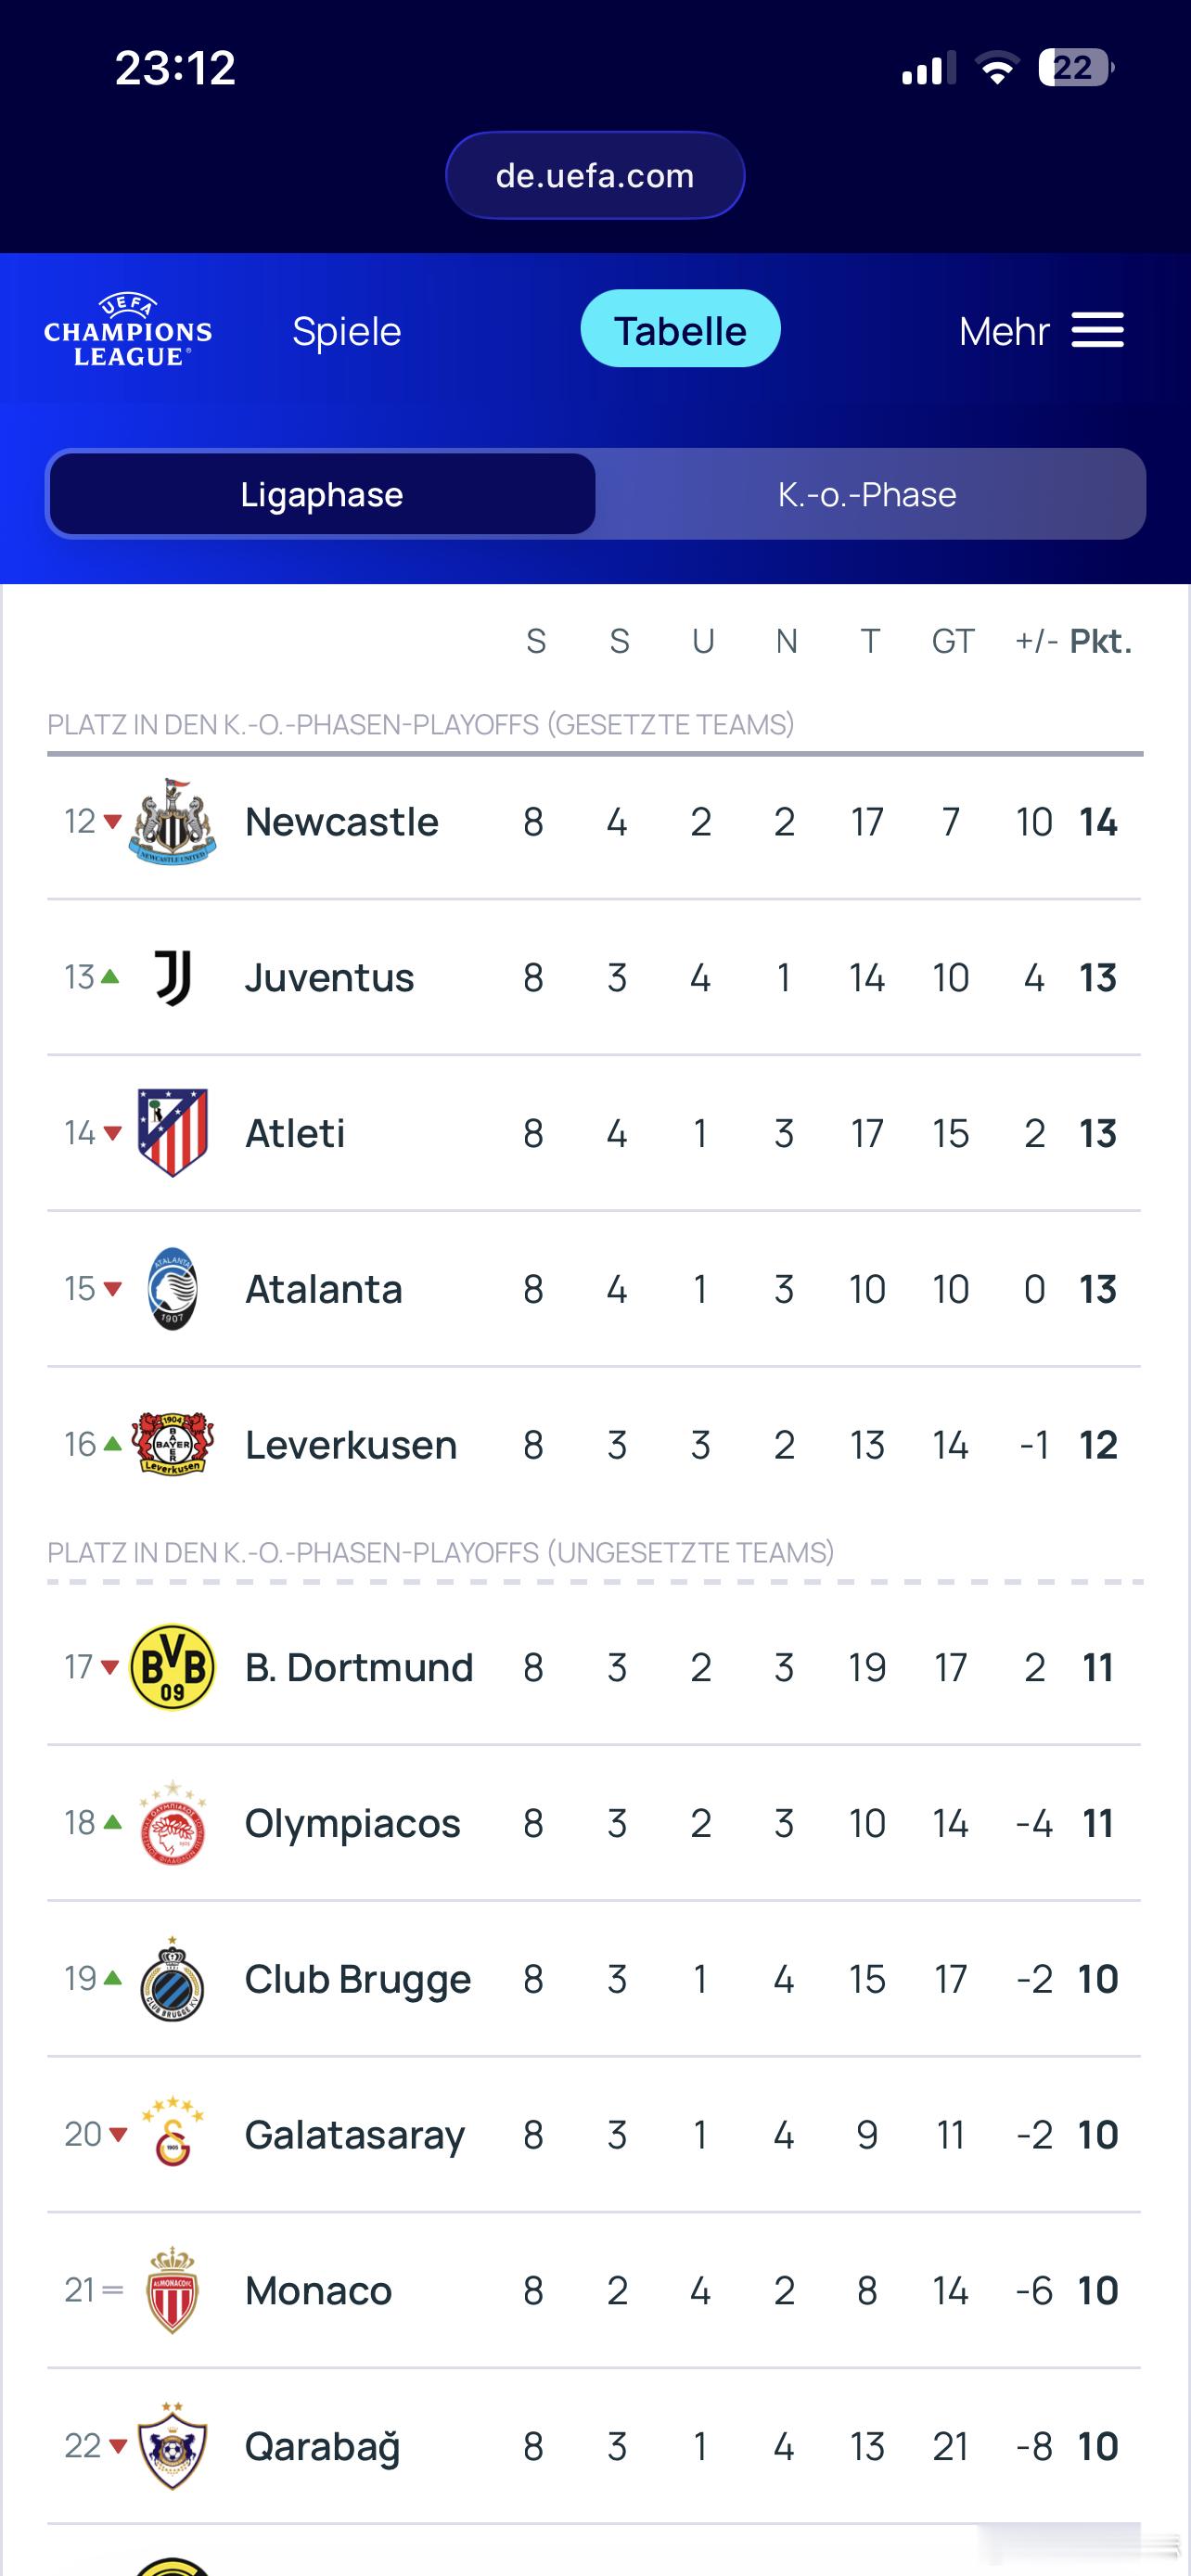Image resolution: width=1191 pixels, height=2576 pixels.
Task: Open the Bayer Leverkusen crest
Action: 172,1445
